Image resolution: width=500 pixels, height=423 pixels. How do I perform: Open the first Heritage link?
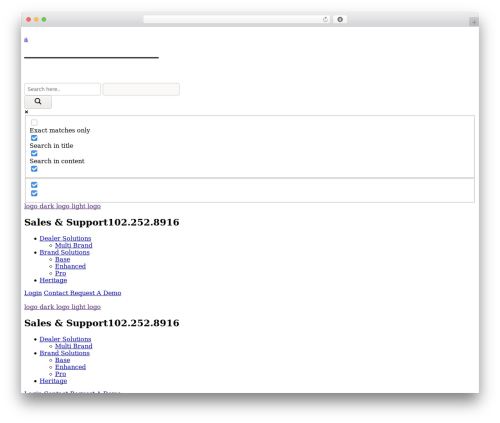point(53,280)
